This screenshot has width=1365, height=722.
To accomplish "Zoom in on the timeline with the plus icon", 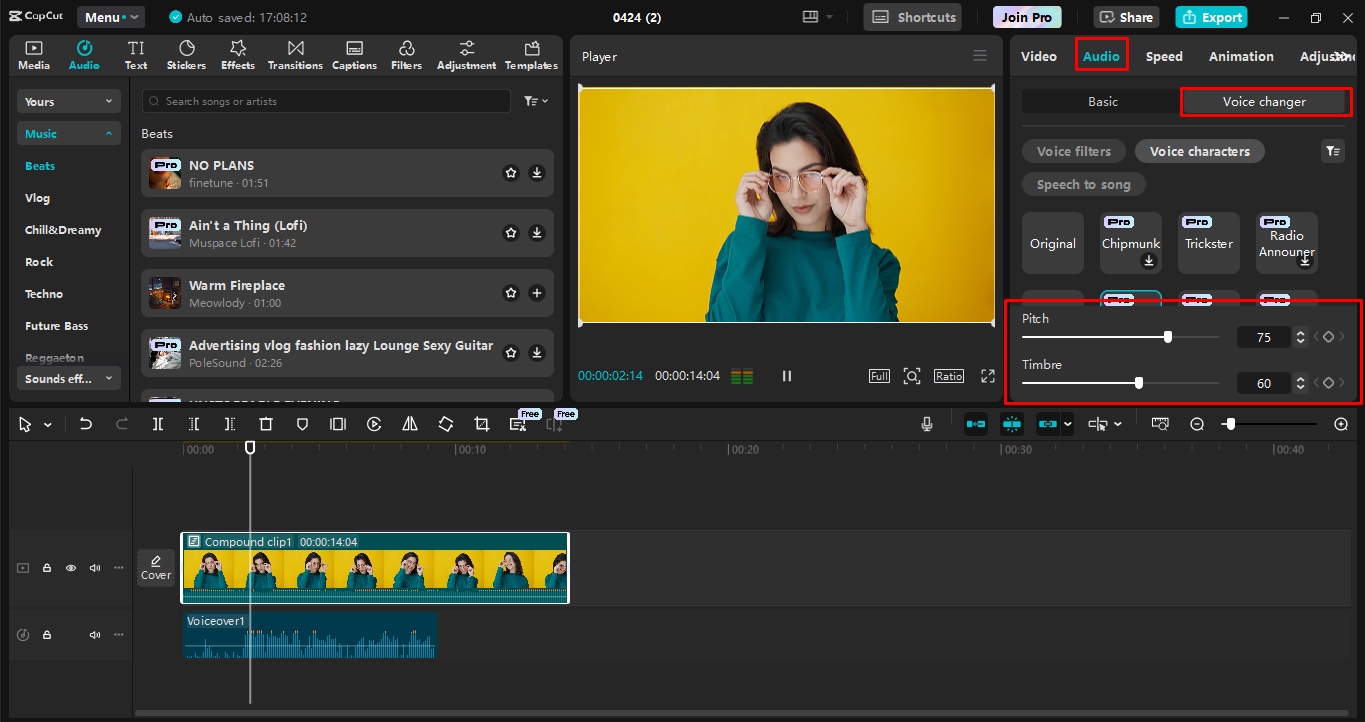I will click(x=1342, y=424).
